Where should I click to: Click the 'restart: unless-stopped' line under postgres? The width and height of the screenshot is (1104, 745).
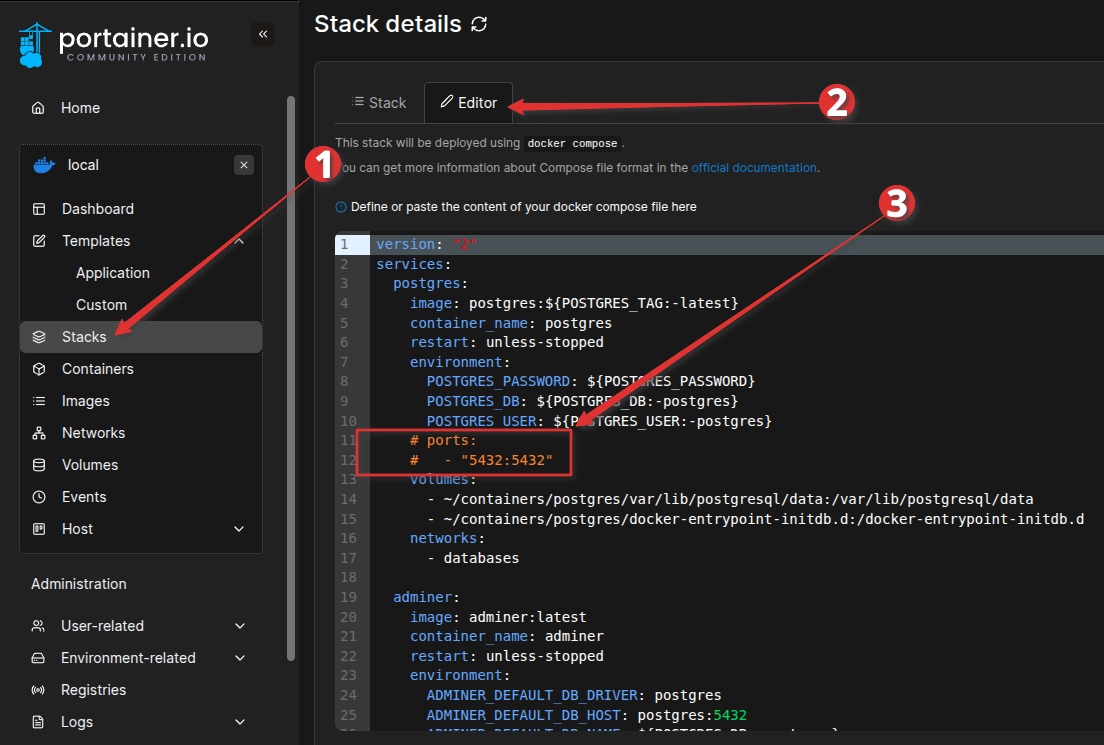(507, 342)
